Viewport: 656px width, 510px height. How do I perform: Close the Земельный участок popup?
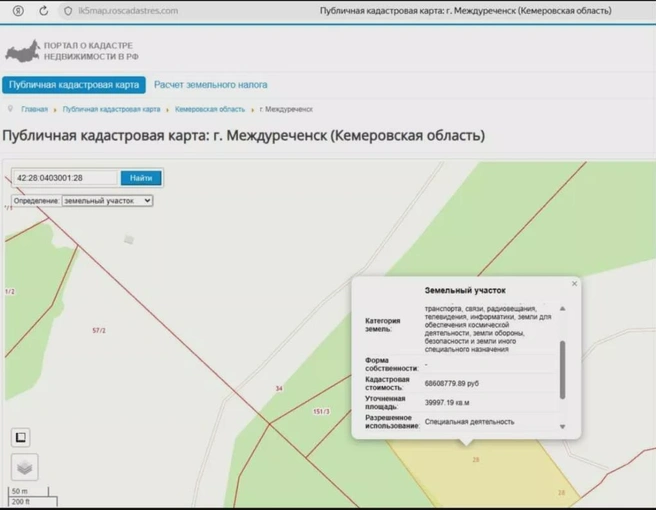click(574, 284)
